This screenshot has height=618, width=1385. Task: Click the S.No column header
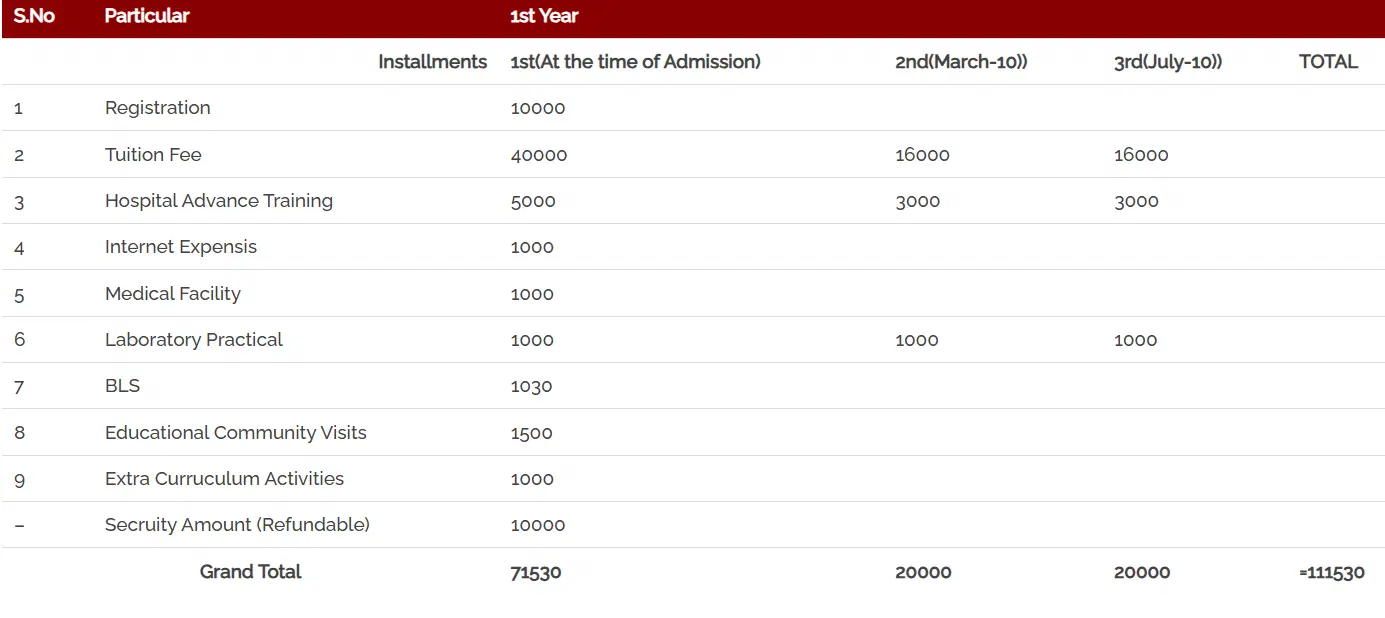pyautogui.click(x=34, y=16)
